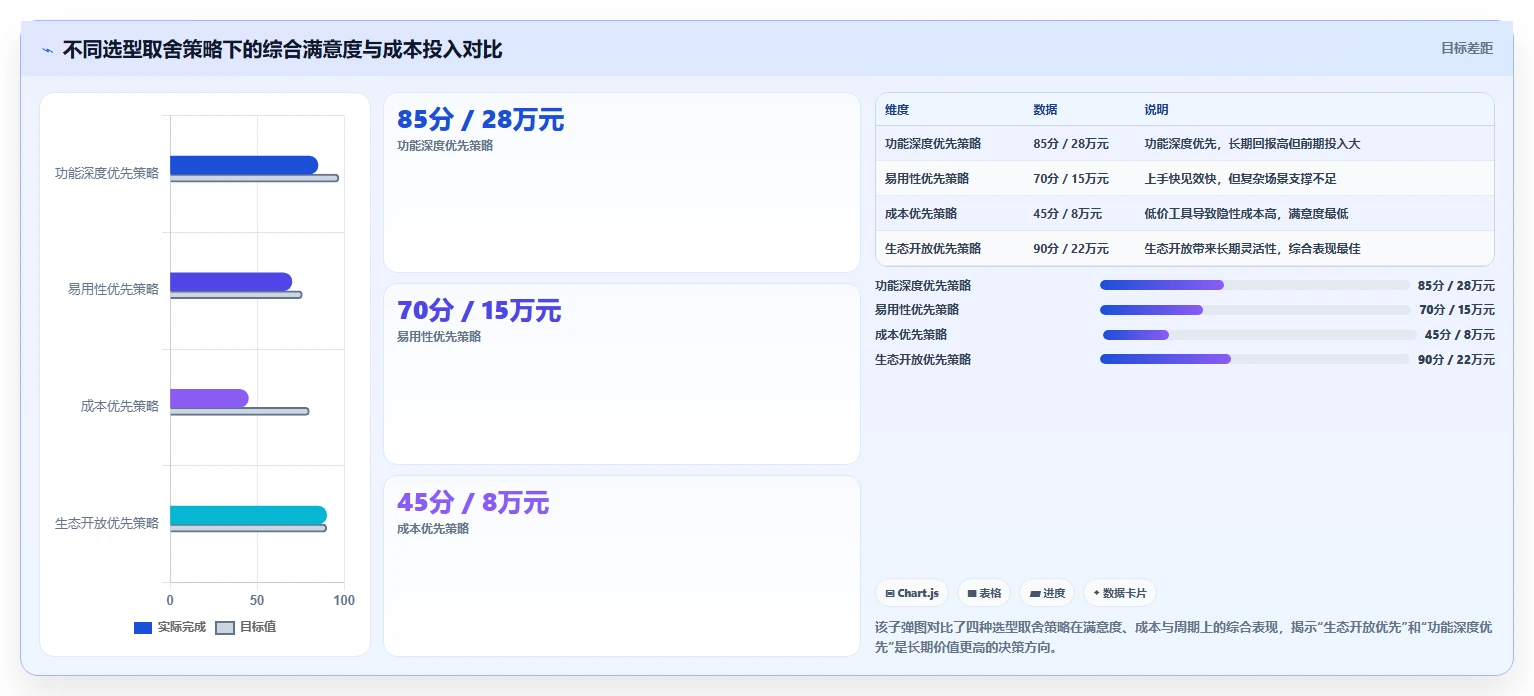This screenshot has width=1534, height=696.
Task: Click progress list label 成本优先策略
Action: tap(911, 335)
